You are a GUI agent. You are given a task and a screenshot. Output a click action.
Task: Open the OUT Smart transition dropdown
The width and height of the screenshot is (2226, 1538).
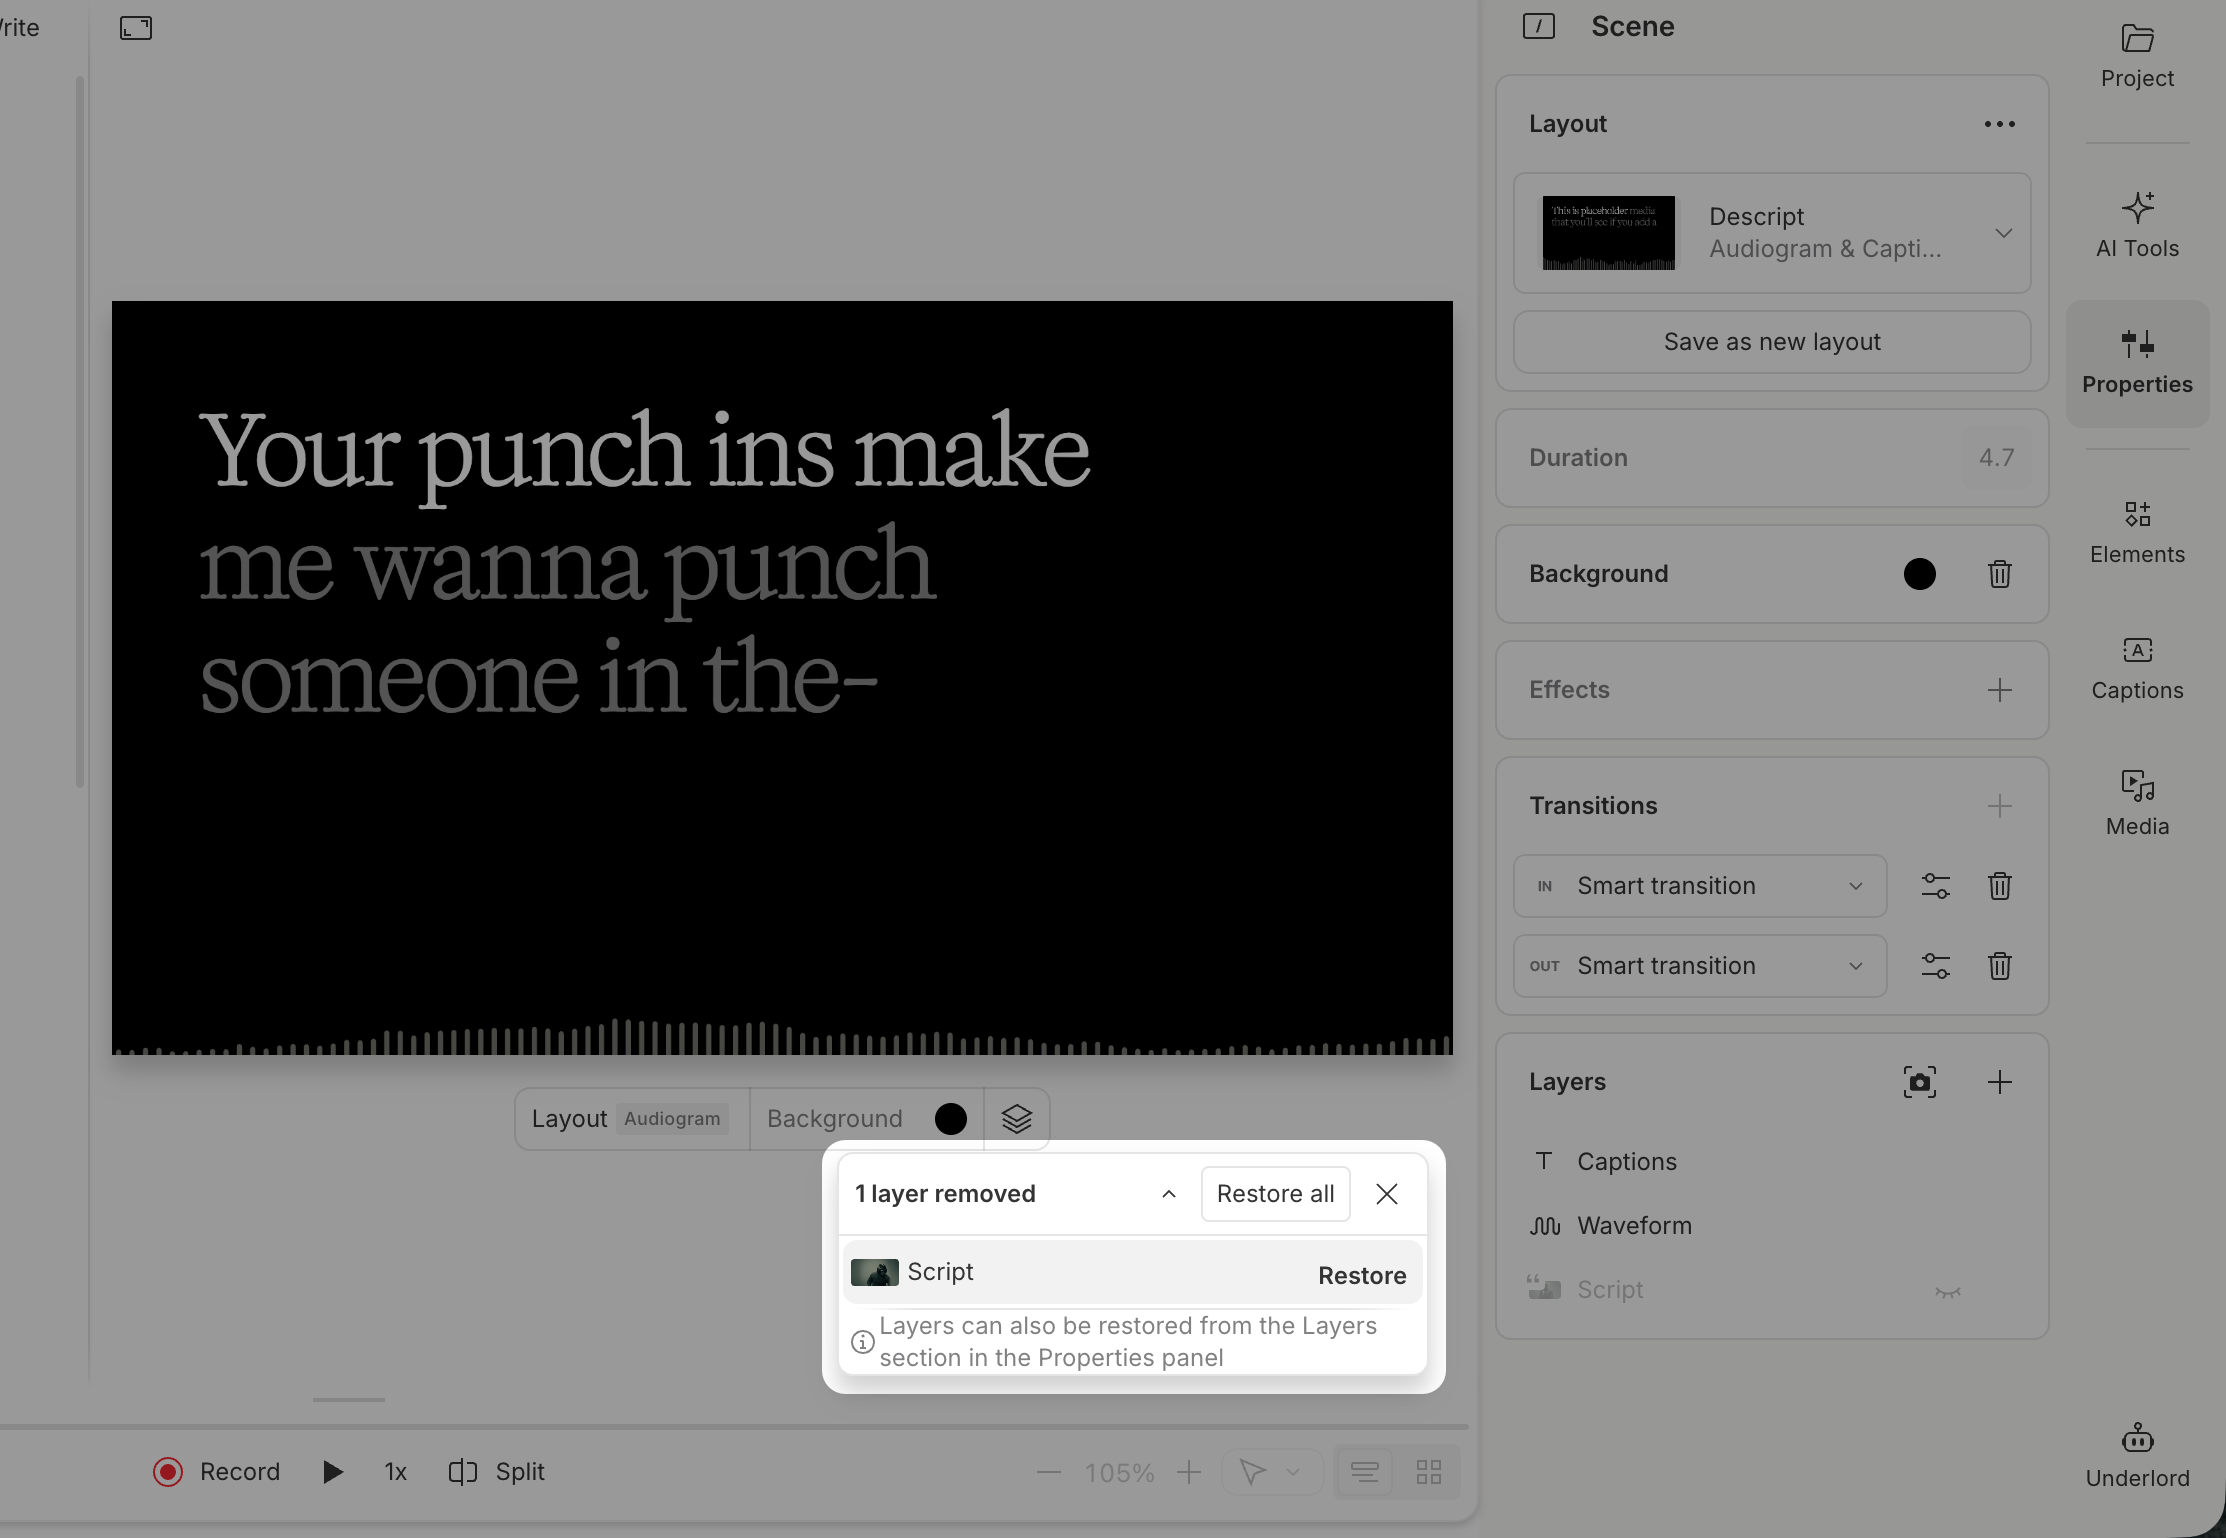coord(1856,965)
